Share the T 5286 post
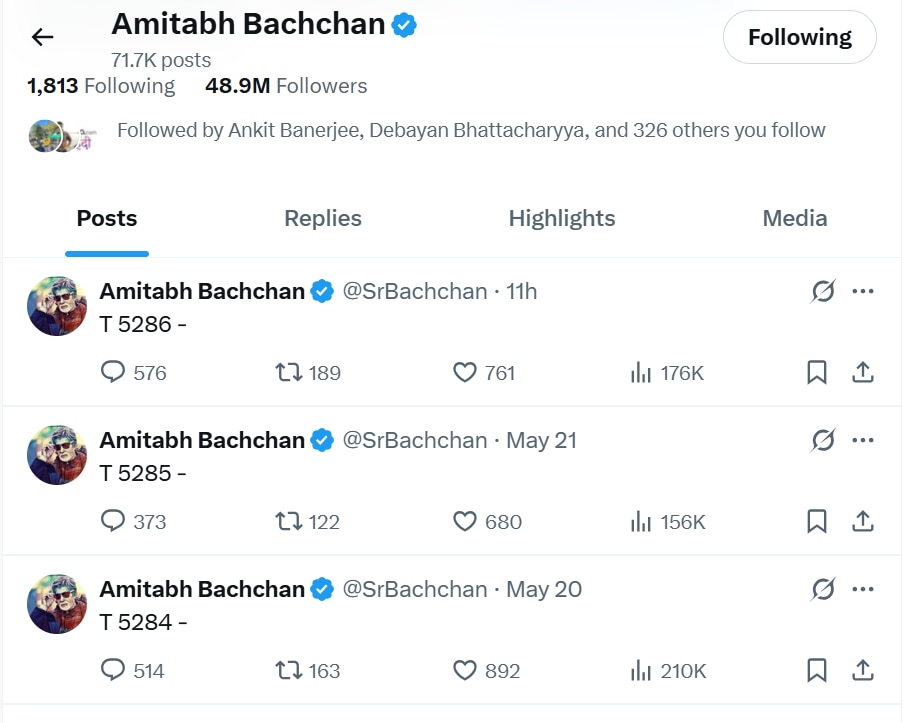This screenshot has height=723, width=907. point(863,373)
